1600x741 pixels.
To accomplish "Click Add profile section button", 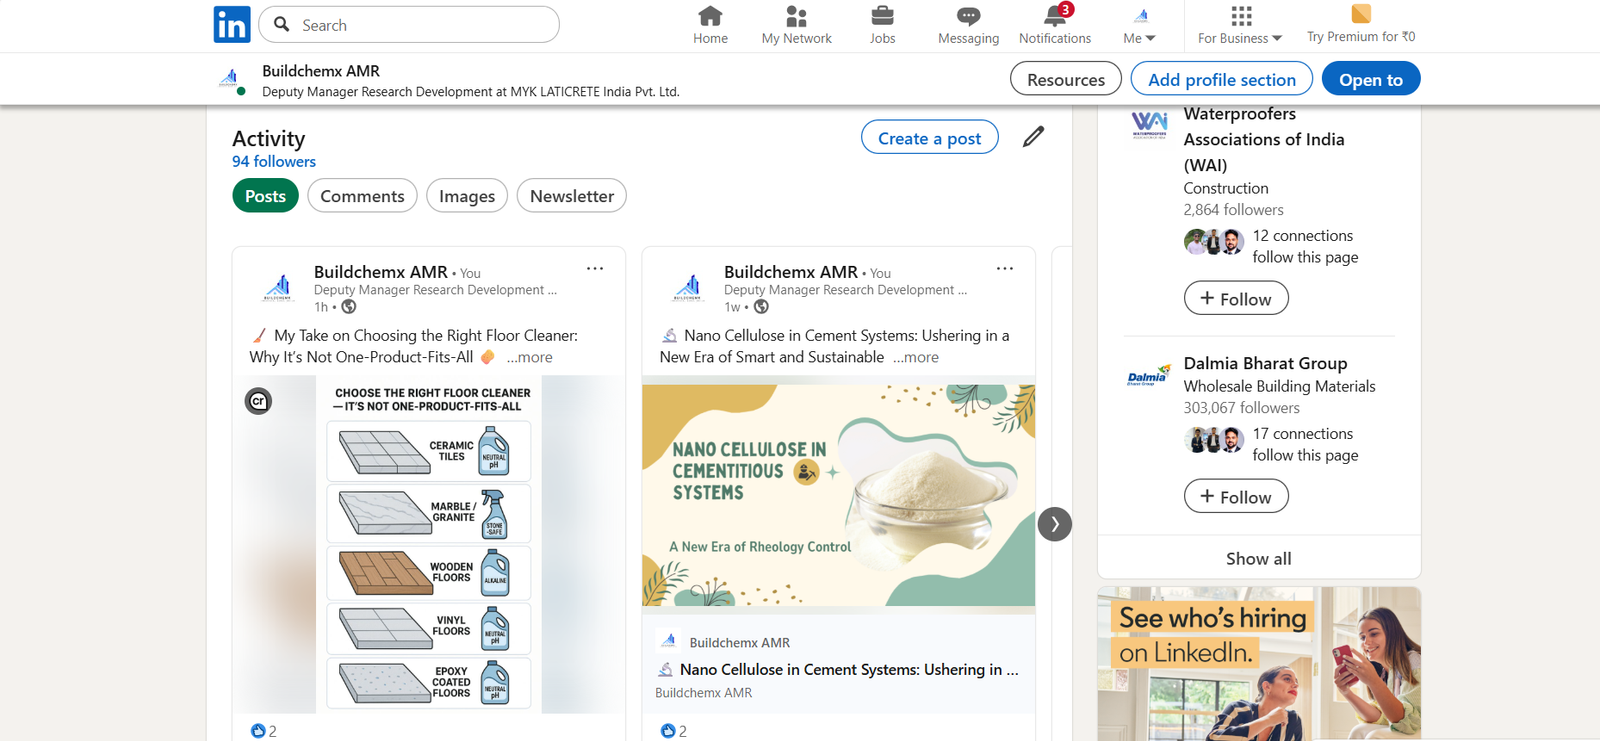I will [x=1222, y=79].
